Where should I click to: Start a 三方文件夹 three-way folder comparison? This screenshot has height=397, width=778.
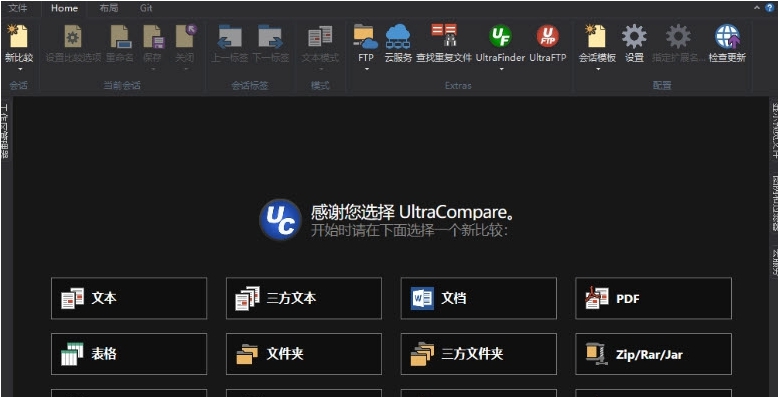click(x=479, y=354)
